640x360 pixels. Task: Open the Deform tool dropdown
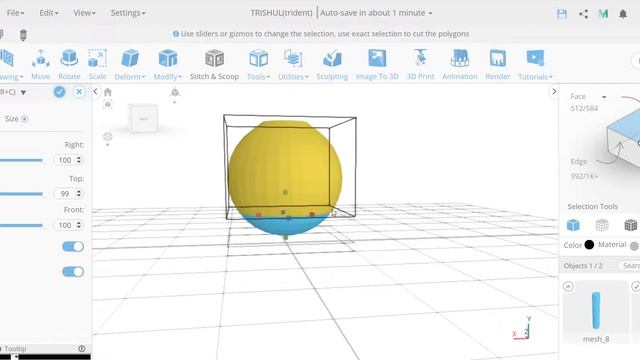click(130, 64)
